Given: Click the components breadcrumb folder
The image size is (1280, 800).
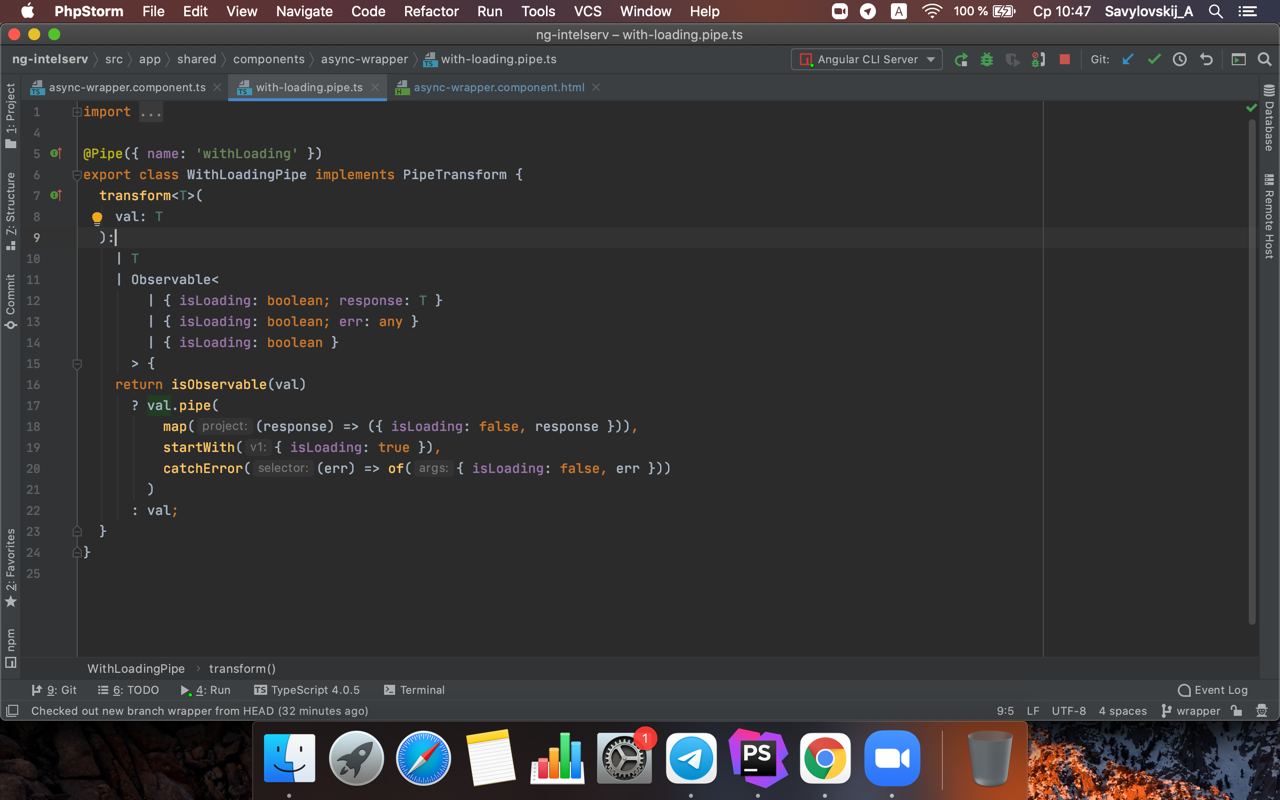Looking at the screenshot, I should click(x=269, y=59).
